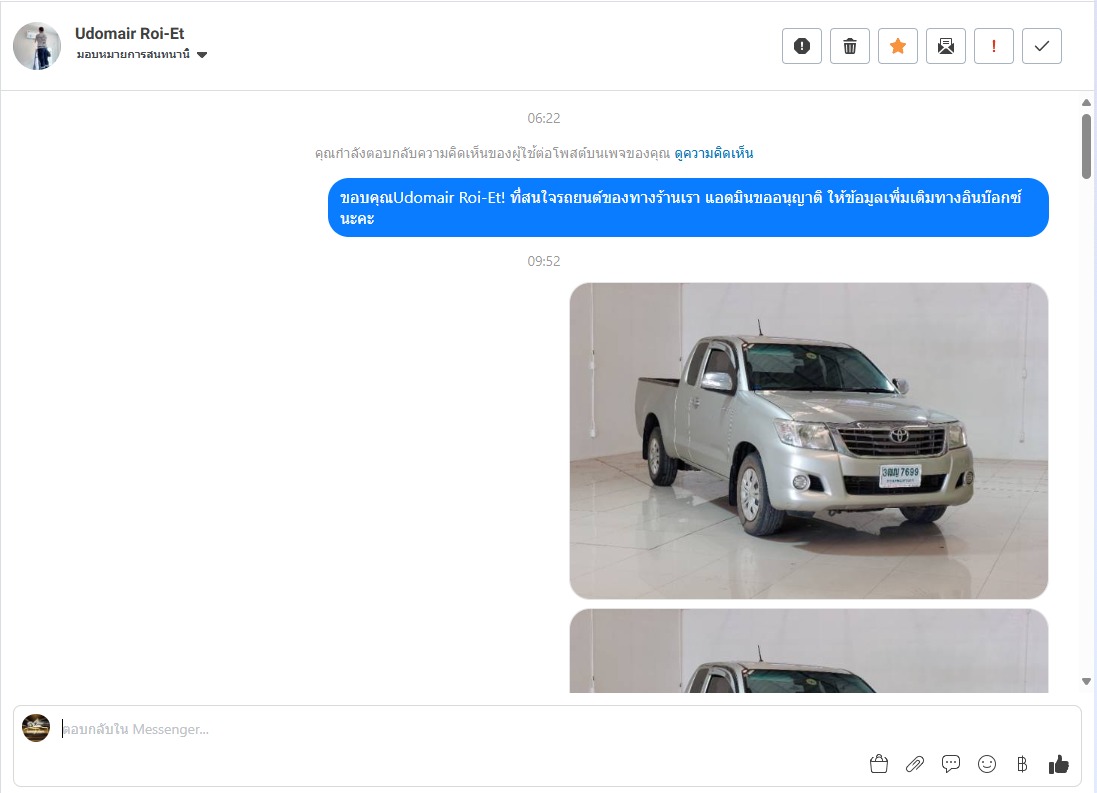Open the ดูความคิดเห็น link

tap(714, 153)
